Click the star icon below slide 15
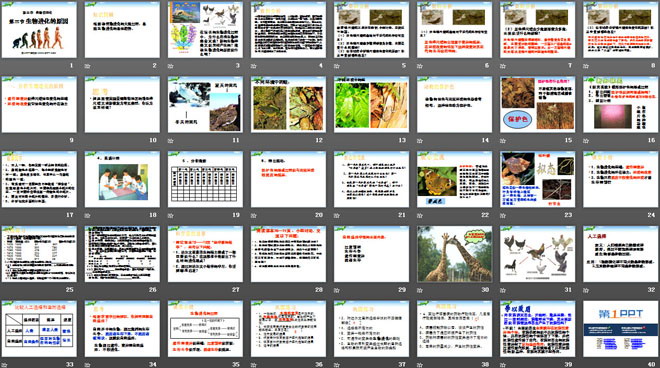Screen dimensions: 660x368 (x=503, y=140)
